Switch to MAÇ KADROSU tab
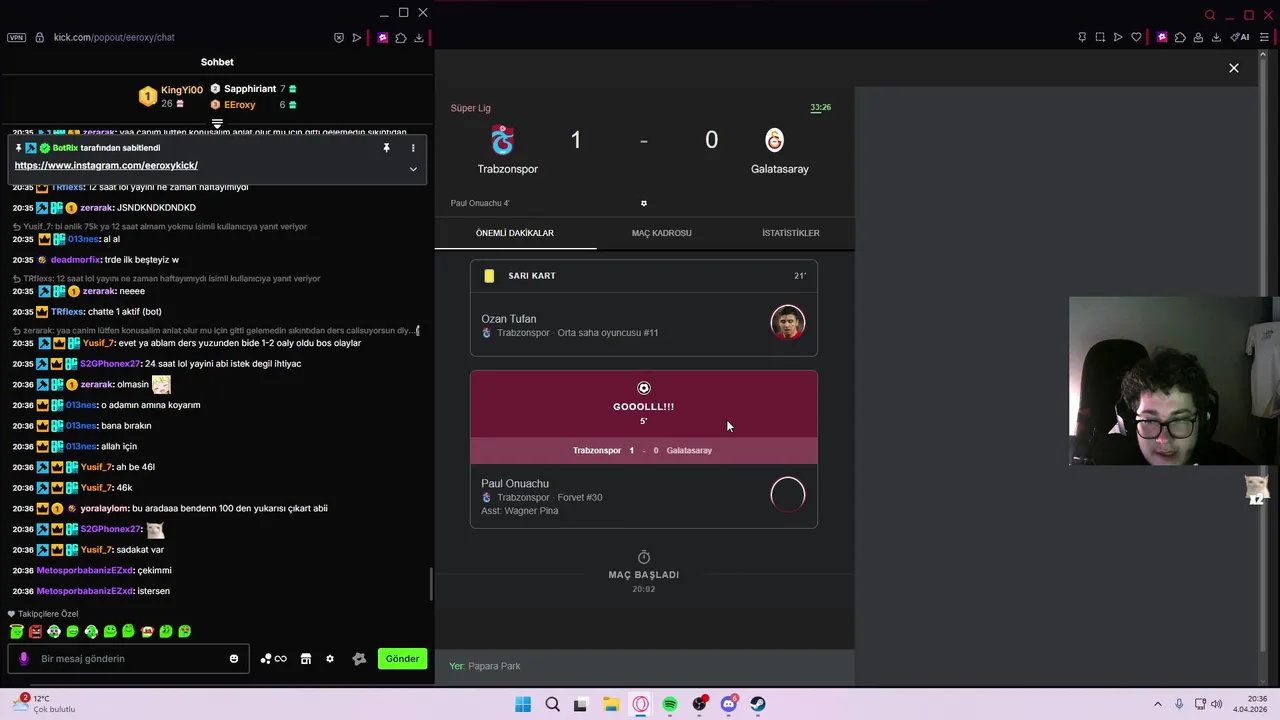Image resolution: width=1280 pixels, height=720 pixels. [x=662, y=233]
